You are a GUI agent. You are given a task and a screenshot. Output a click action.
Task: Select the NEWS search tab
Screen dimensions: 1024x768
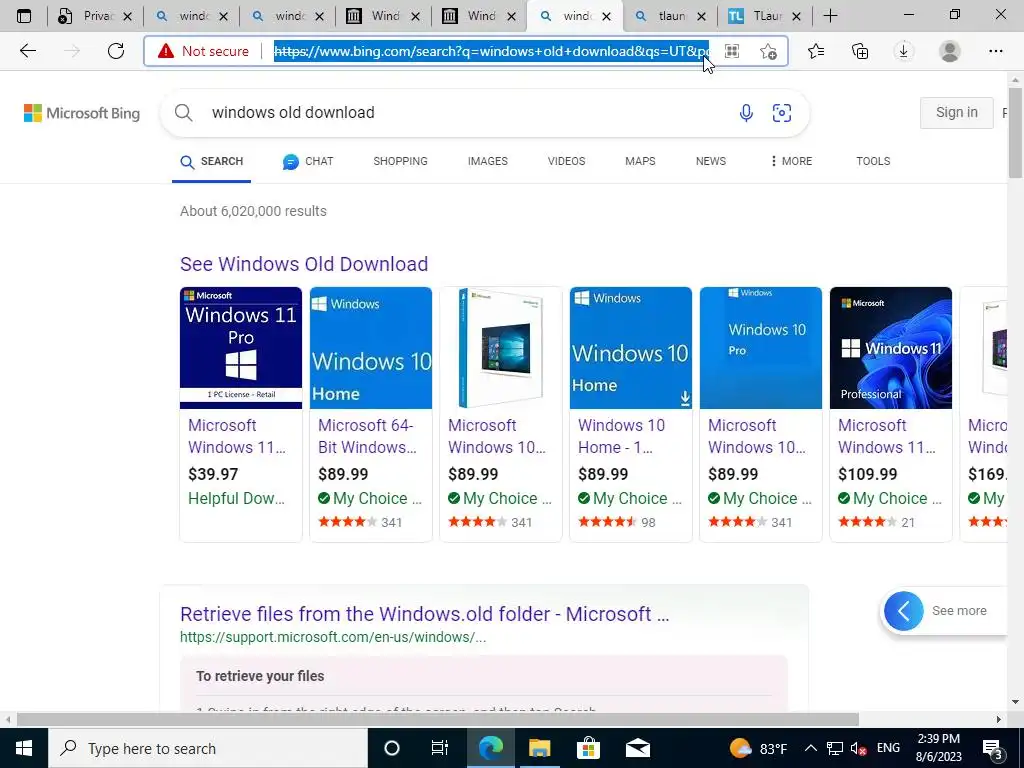[x=711, y=161]
